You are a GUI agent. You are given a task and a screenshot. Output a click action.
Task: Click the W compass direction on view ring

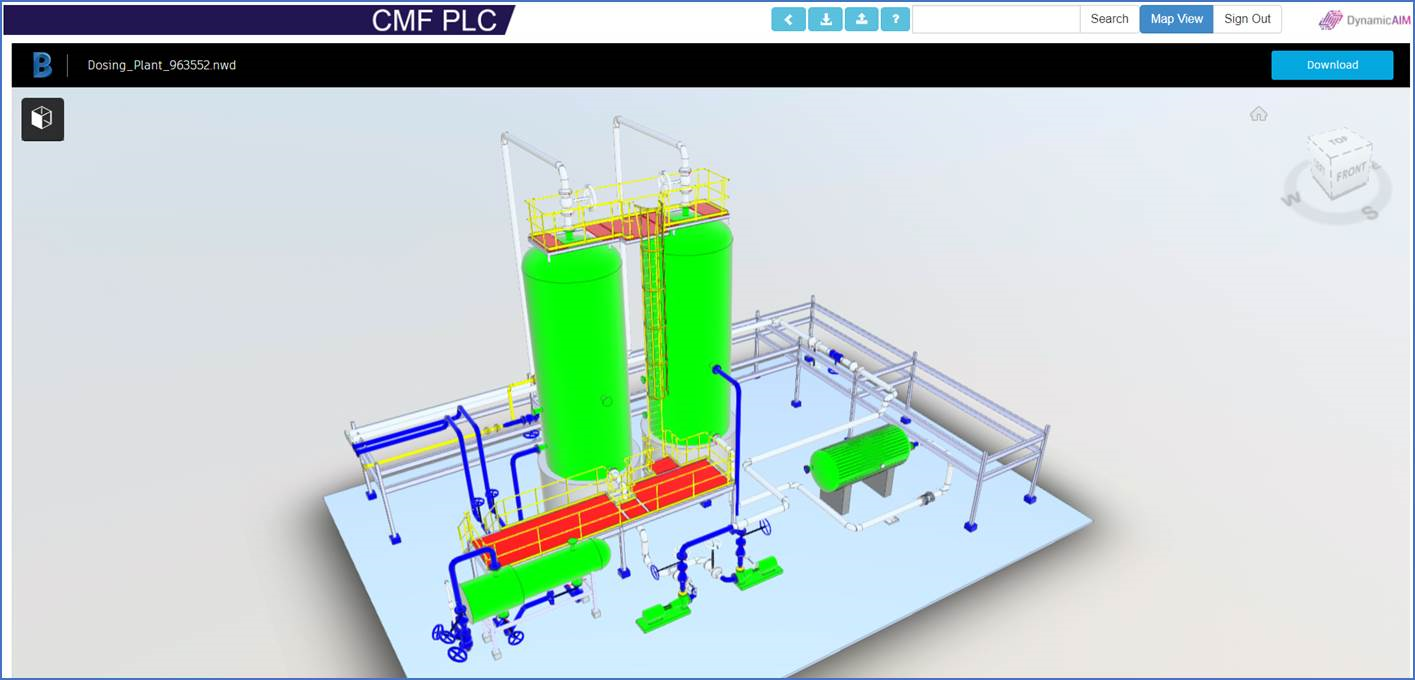(x=1291, y=200)
